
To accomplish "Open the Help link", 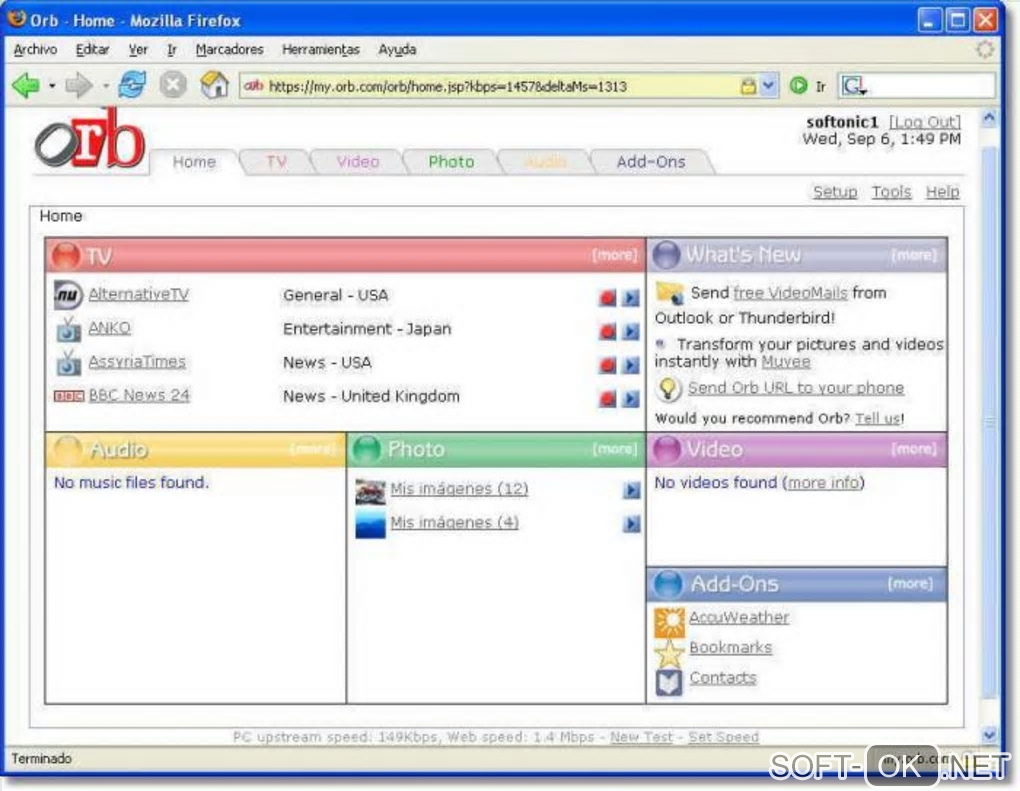I will (943, 192).
